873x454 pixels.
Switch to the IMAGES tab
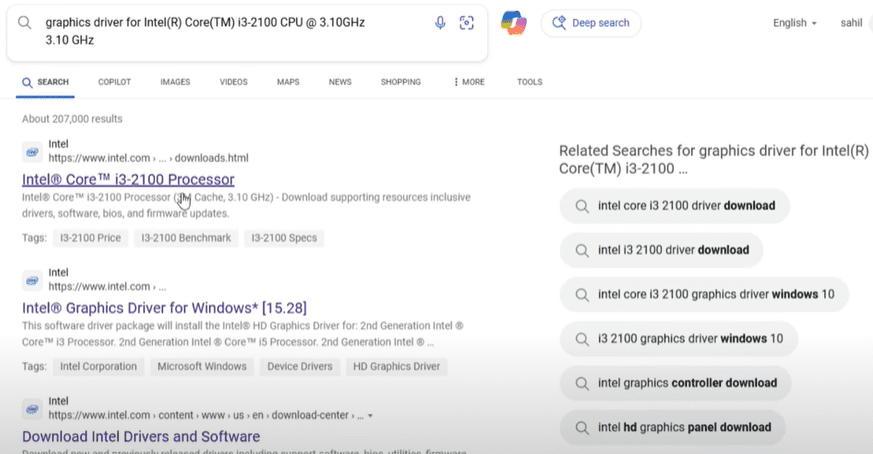175,82
